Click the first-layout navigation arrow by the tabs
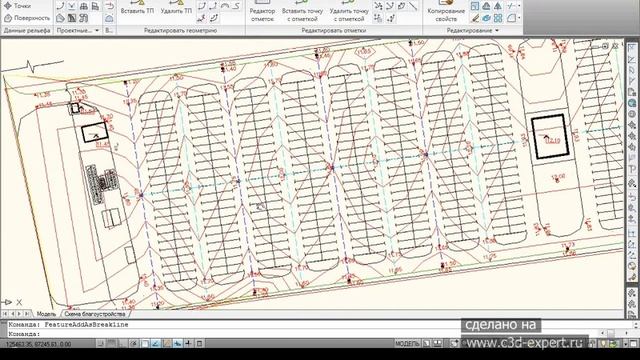Image resolution: width=640 pixels, height=360 pixels. click(5, 314)
